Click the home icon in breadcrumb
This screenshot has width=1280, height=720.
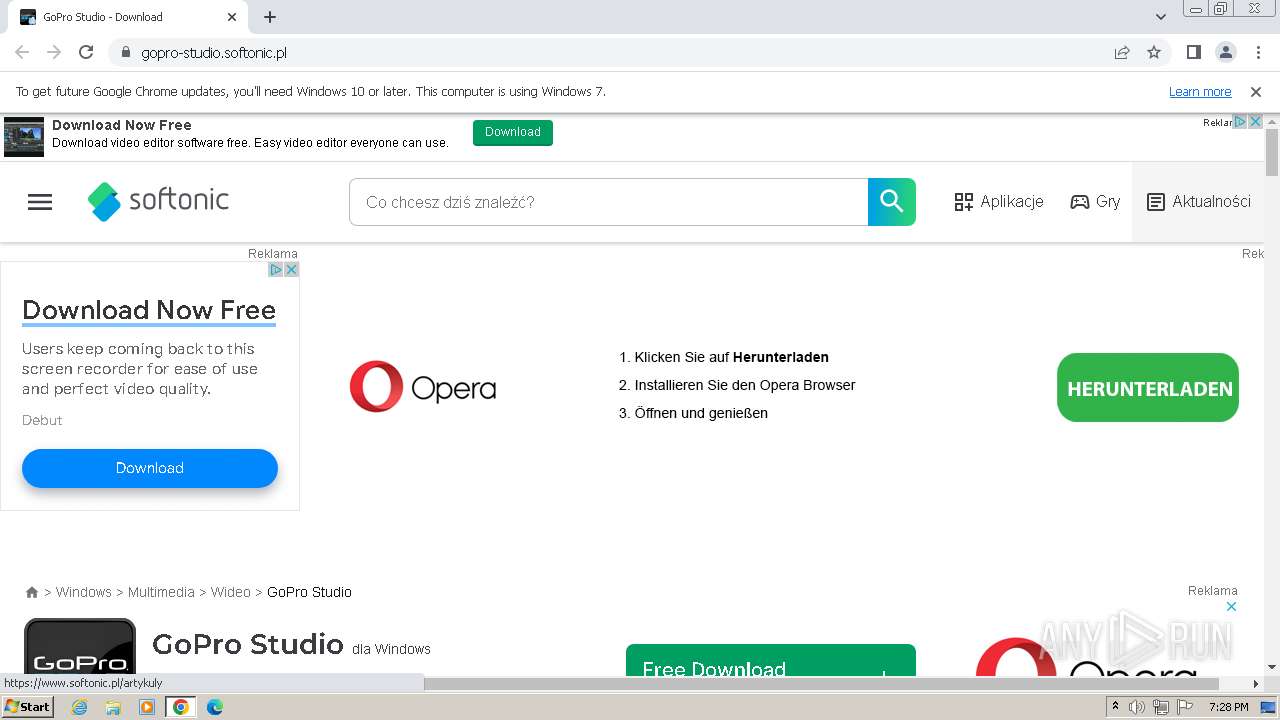(x=32, y=592)
